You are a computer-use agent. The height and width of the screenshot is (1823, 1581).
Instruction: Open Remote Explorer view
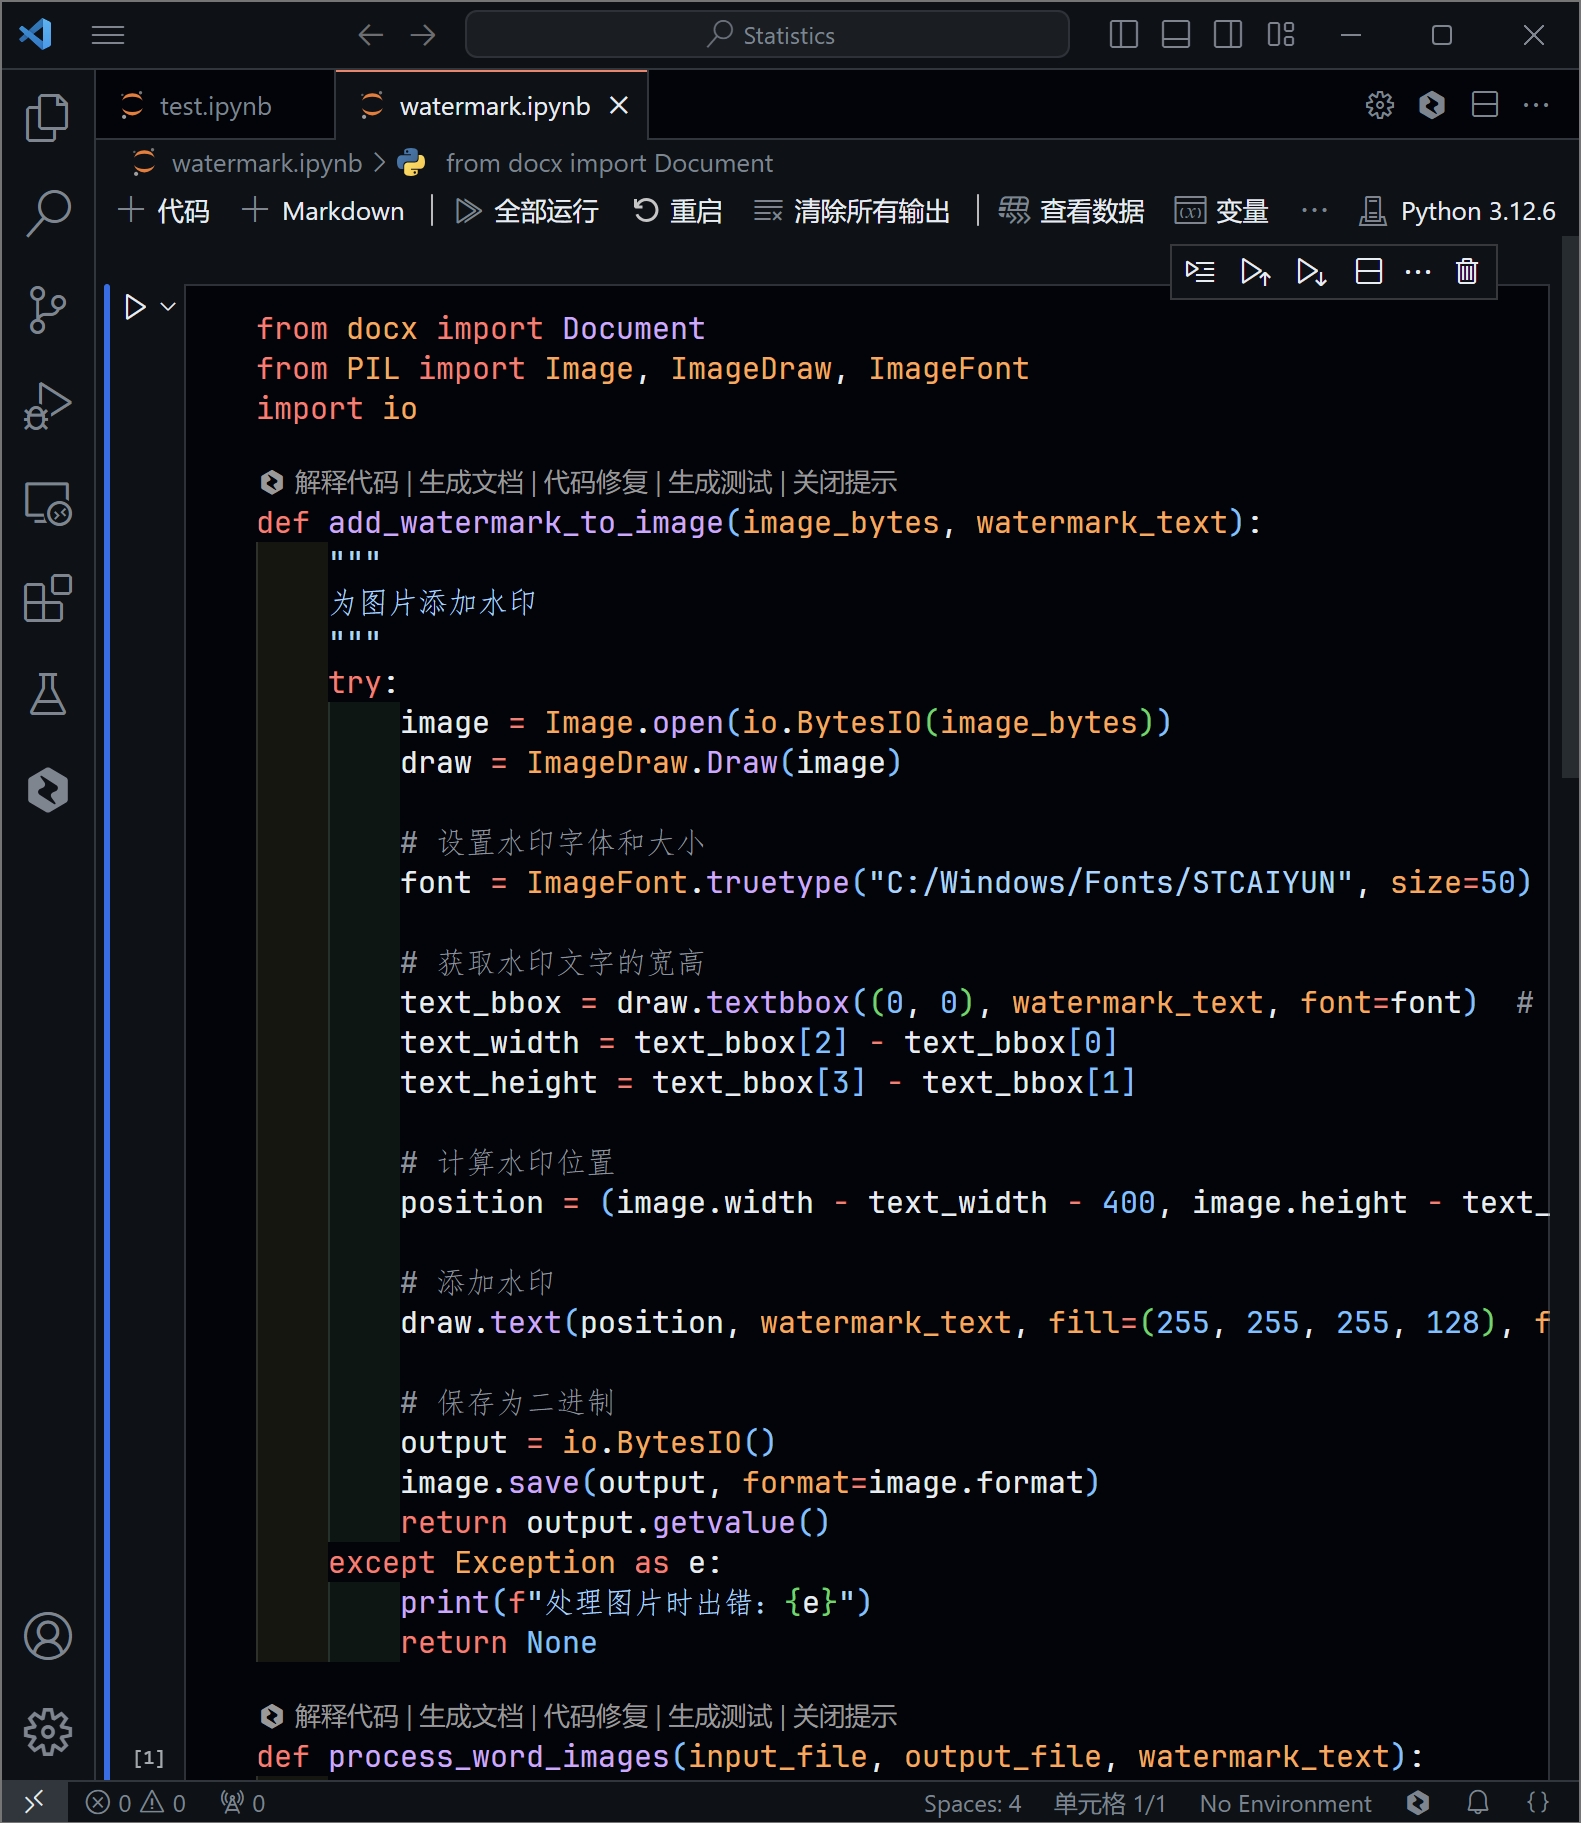47,502
